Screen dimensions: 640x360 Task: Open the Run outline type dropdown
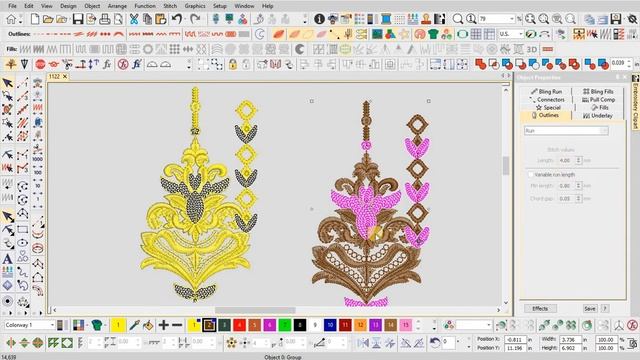(x=604, y=131)
